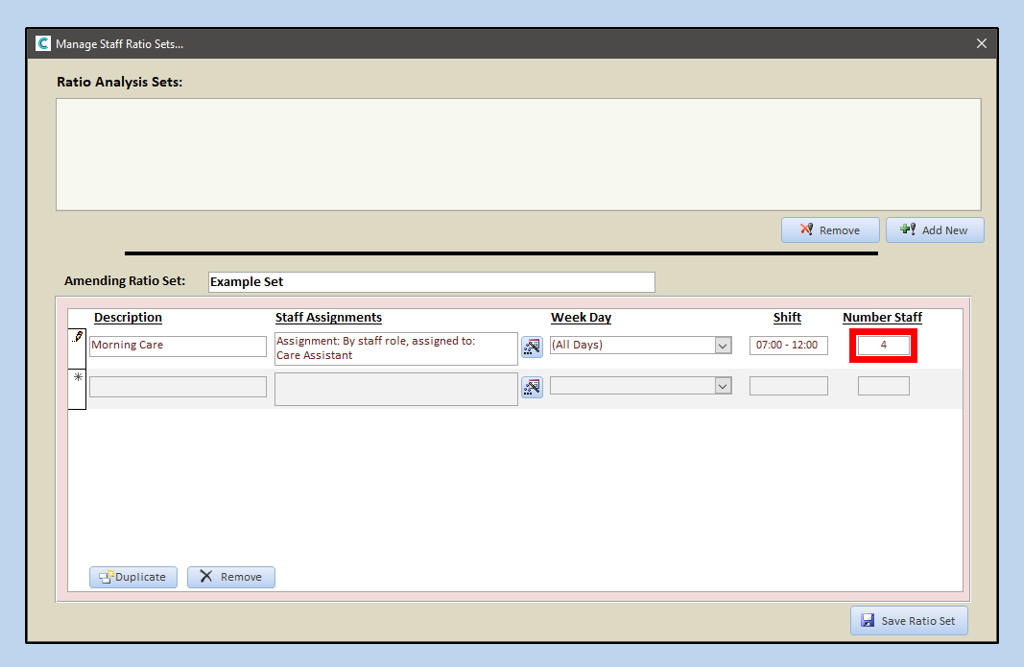Click the application logo in the title bar
Viewport: 1024px width, 667px height.
click(x=43, y=44)
